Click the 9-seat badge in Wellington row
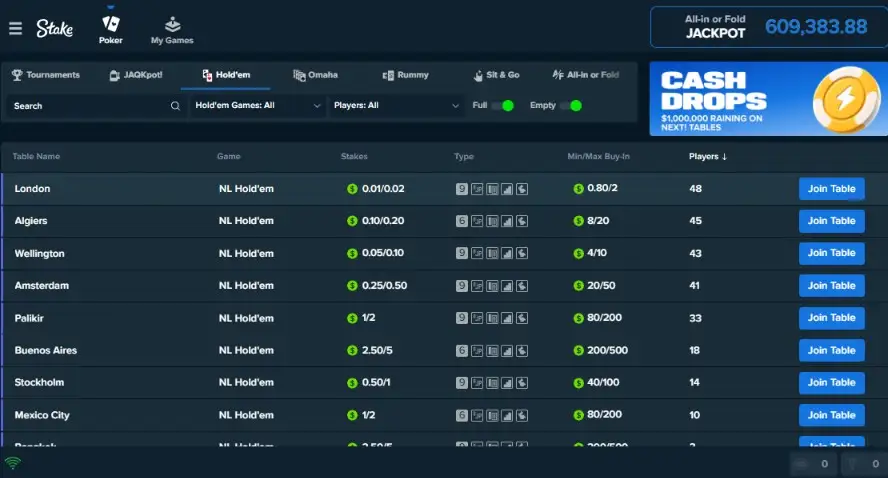 [x=462, y=253]
